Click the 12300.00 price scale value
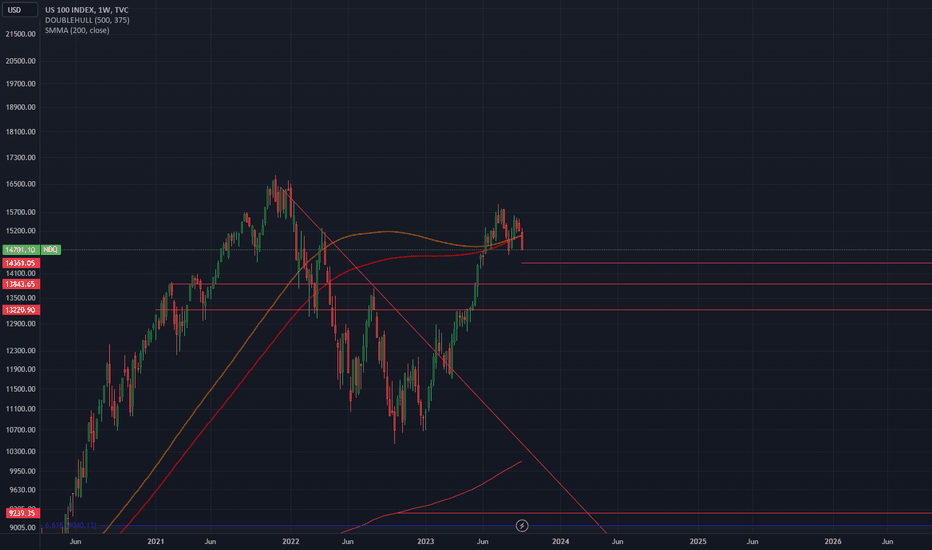This screenshot has height=550, width=932. 20,351
